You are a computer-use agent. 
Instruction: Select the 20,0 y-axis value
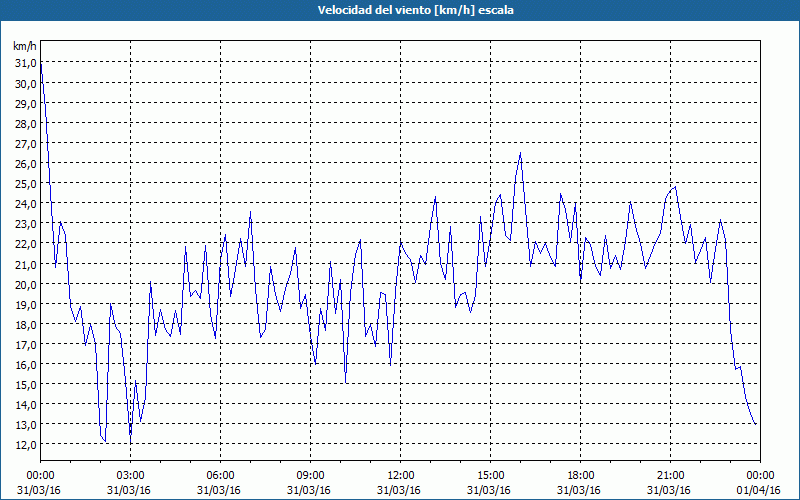pyautogui.click(x=26, y=284)
